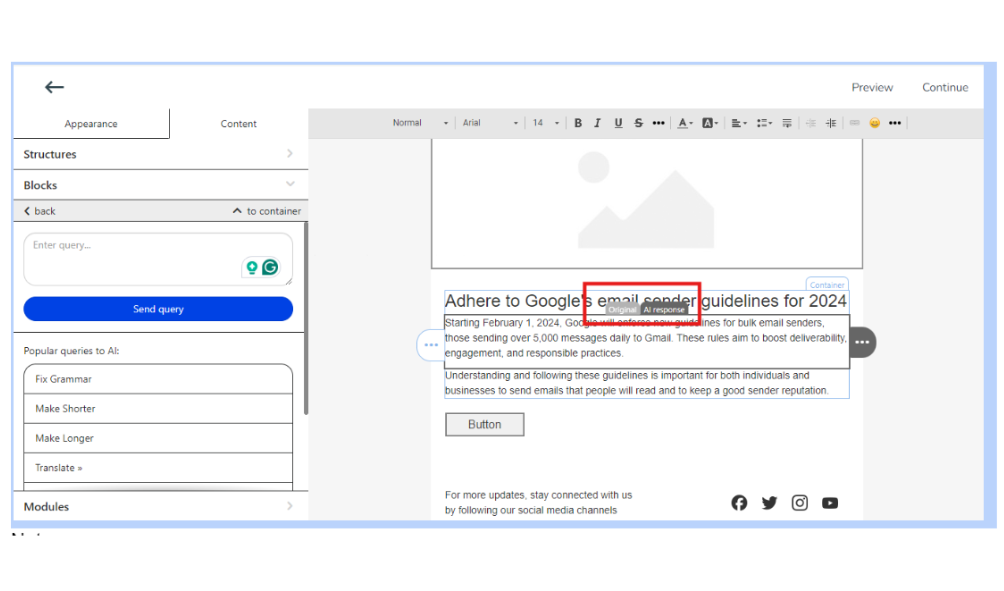1004x591 pixels.
Task: Go back from the AI query panel
Action: pos(40,211)
